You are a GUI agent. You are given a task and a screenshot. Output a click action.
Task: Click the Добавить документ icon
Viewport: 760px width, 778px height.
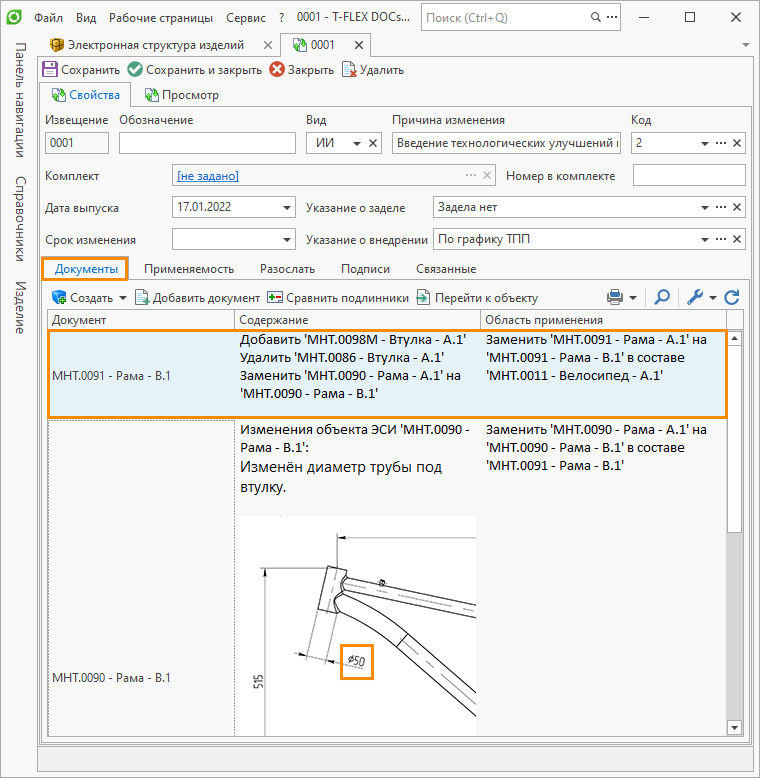pos(143,297)
